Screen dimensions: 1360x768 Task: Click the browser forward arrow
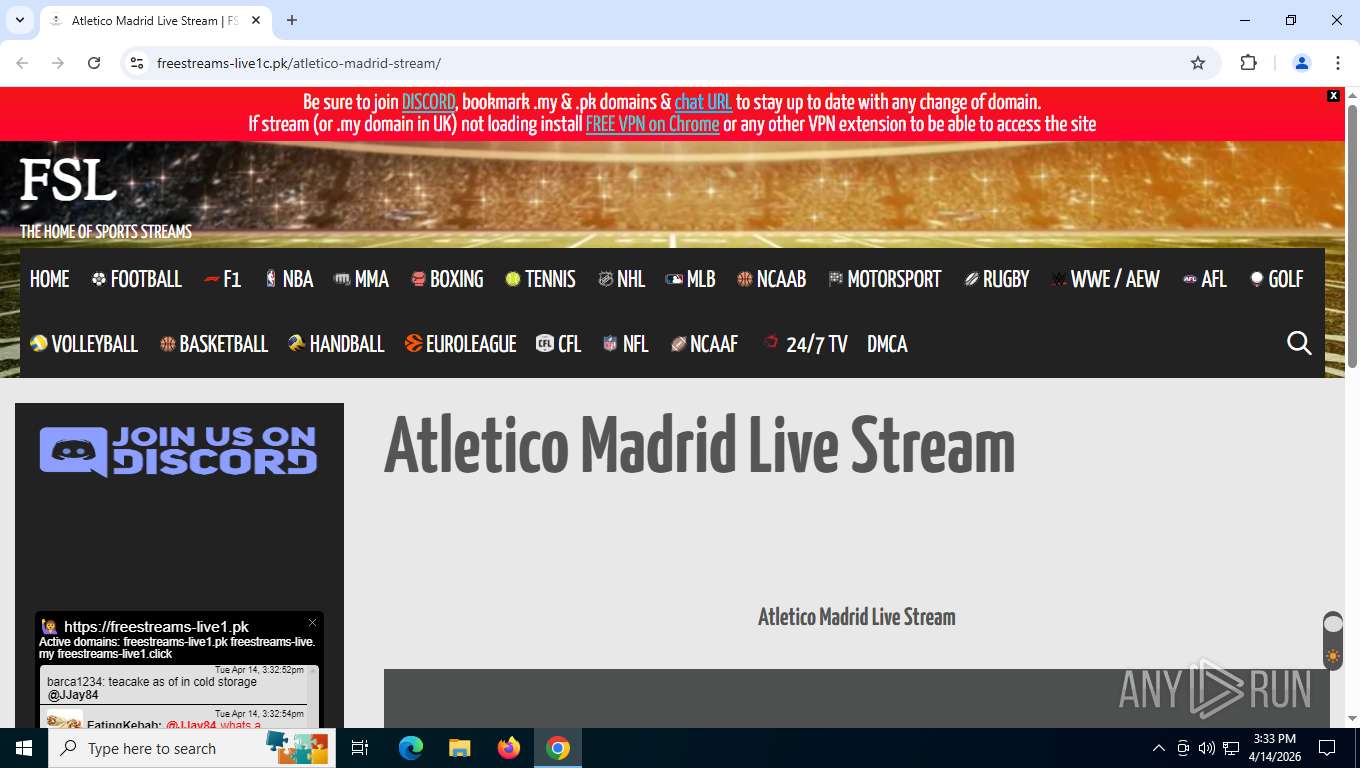coord(58,63)
